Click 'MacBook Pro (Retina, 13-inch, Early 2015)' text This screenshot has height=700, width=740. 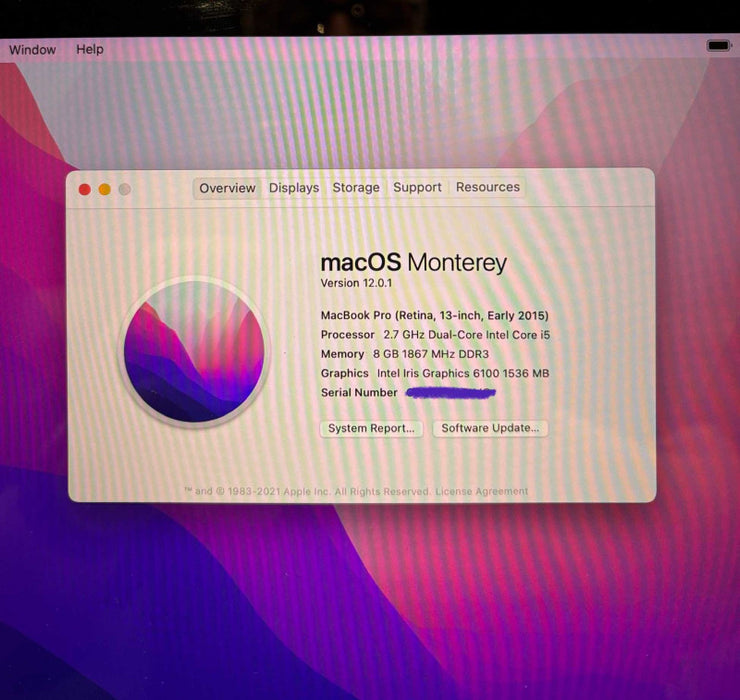[x=435, y=315]
